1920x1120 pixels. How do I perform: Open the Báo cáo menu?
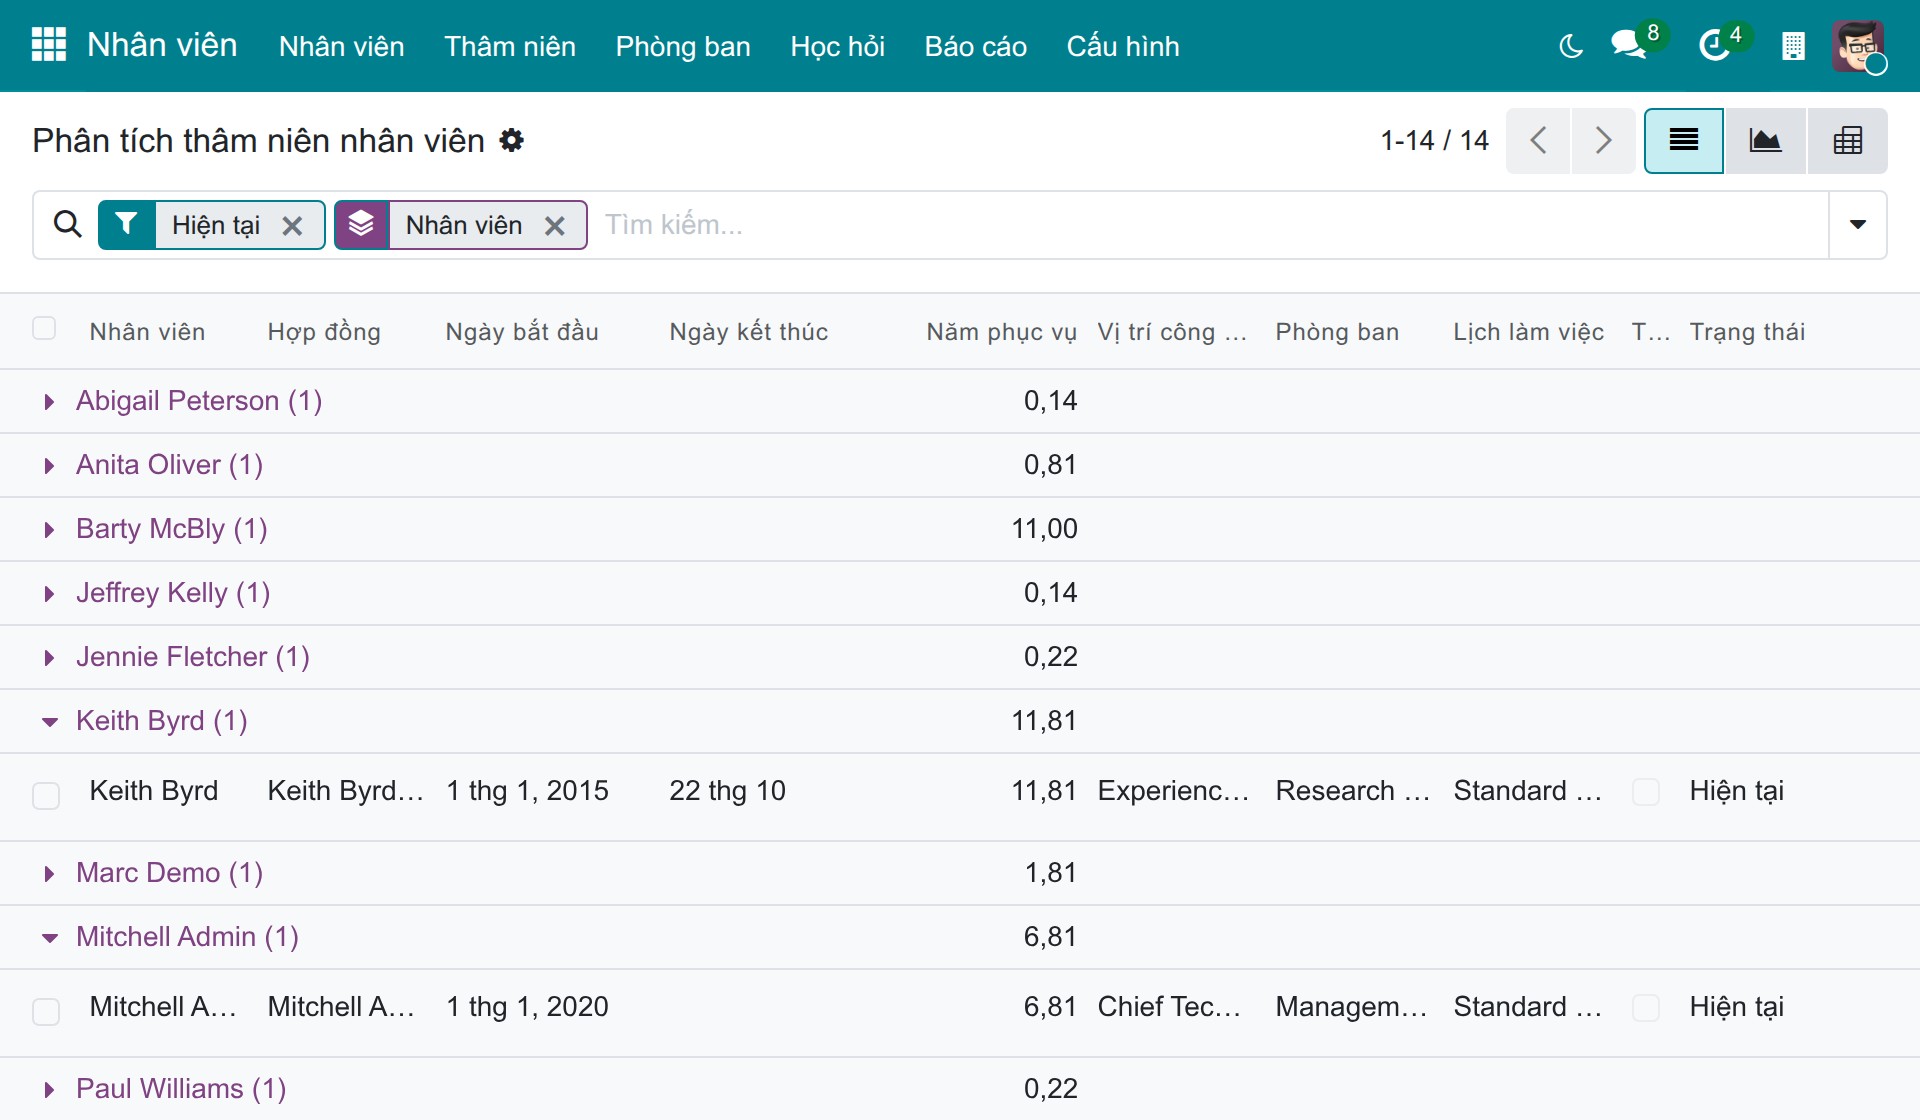pos(976,46)
